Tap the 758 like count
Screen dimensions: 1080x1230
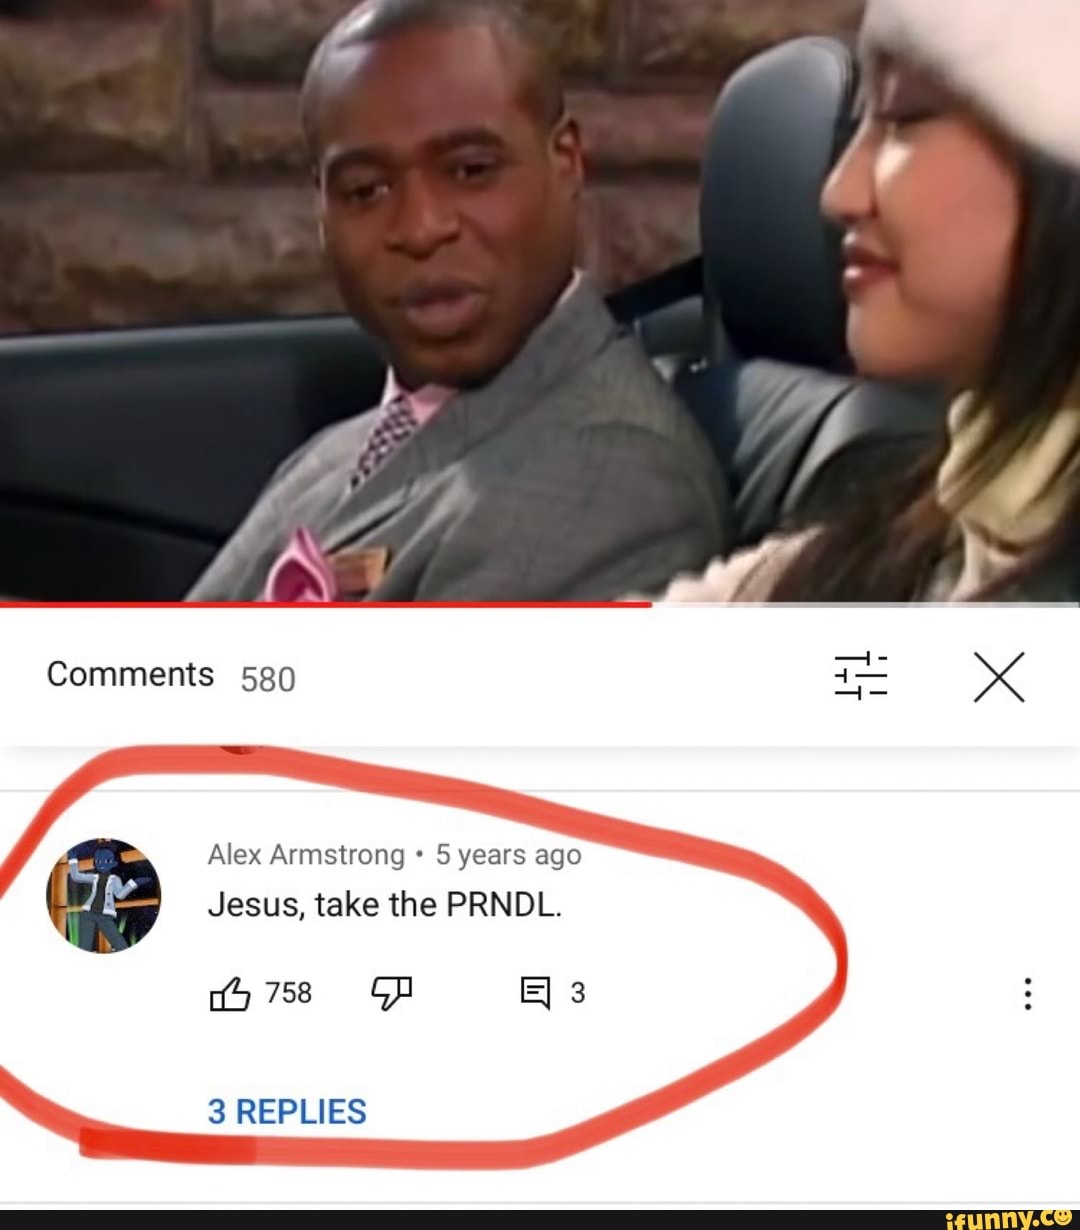pyautogui.click(x=289, y=993)
